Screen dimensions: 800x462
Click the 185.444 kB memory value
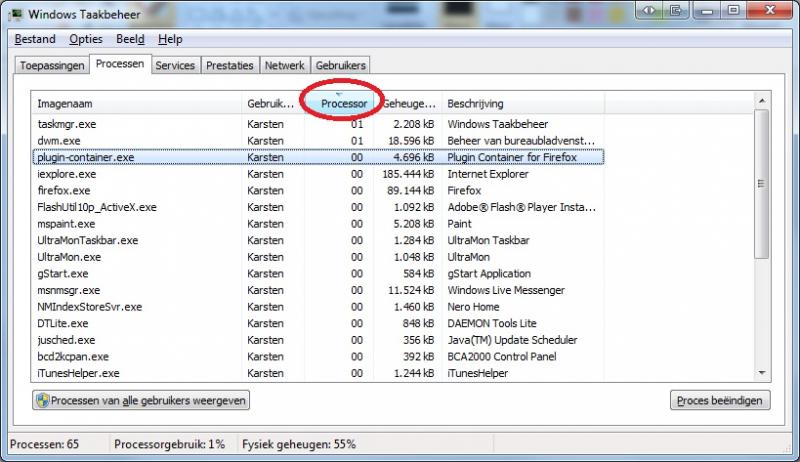(x=408, y=174)
